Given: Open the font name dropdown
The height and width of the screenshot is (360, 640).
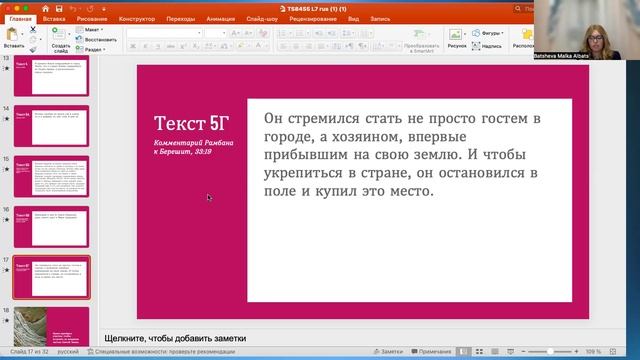Looking at the screenshot, I should (x=199, y=33).
